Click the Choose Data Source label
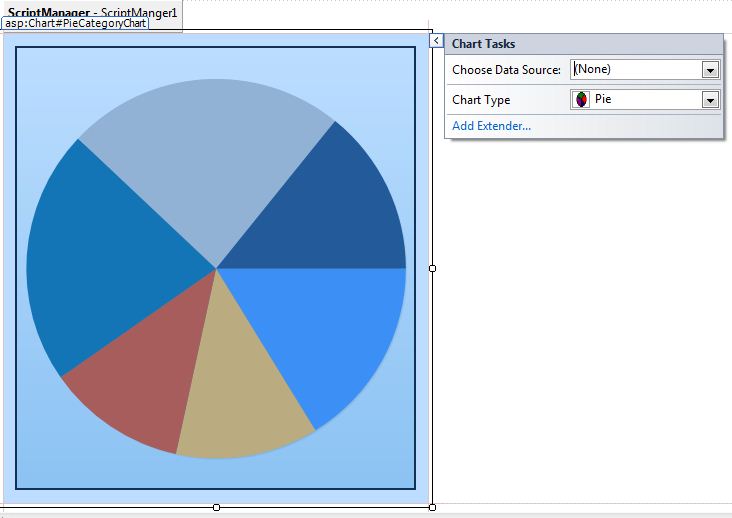The image size is (732, 518). coord(507,70)
